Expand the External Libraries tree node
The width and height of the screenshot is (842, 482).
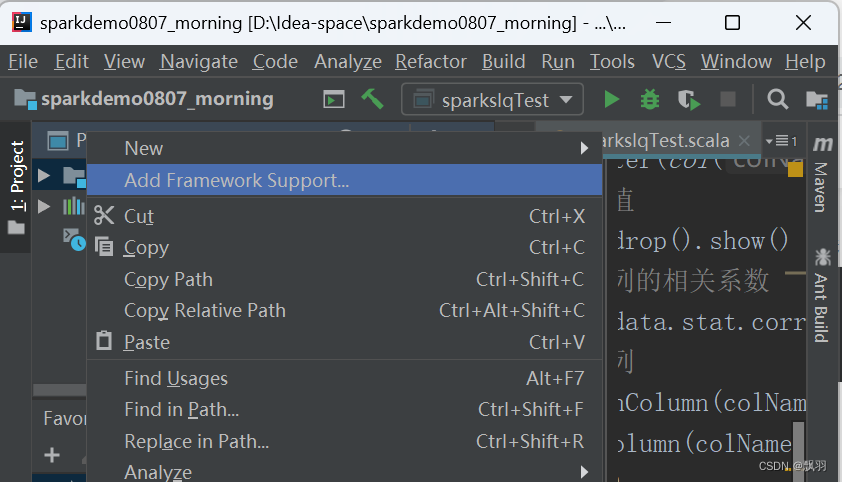[44, 206]
